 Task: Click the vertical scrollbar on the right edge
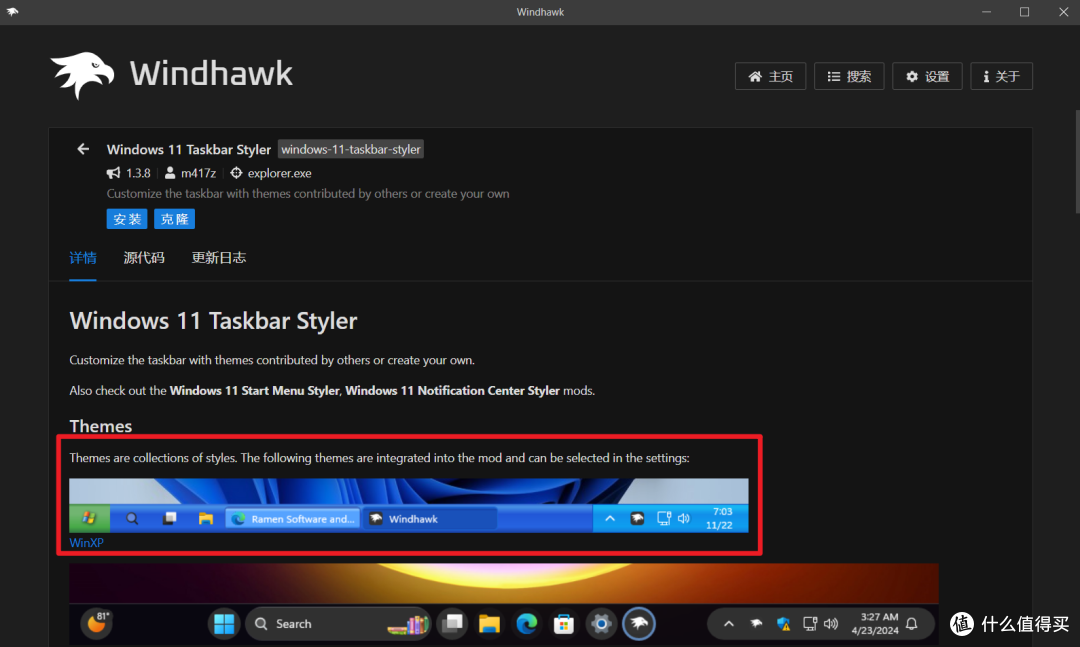click(x=1075, y=150)
